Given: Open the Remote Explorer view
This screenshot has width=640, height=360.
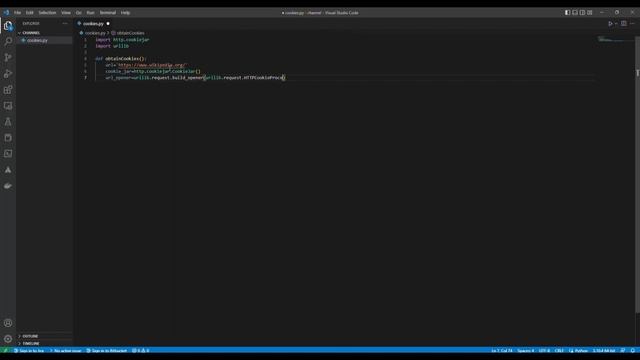Looking at the screenshot, I should point(8,106).
